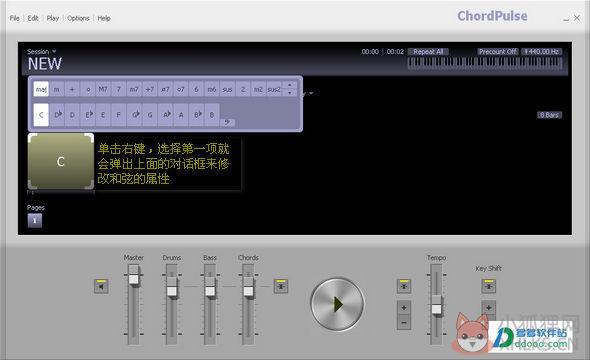Open the Play menu
The width and height of the screenshot is (590, 360).
[x=53, y=18]
